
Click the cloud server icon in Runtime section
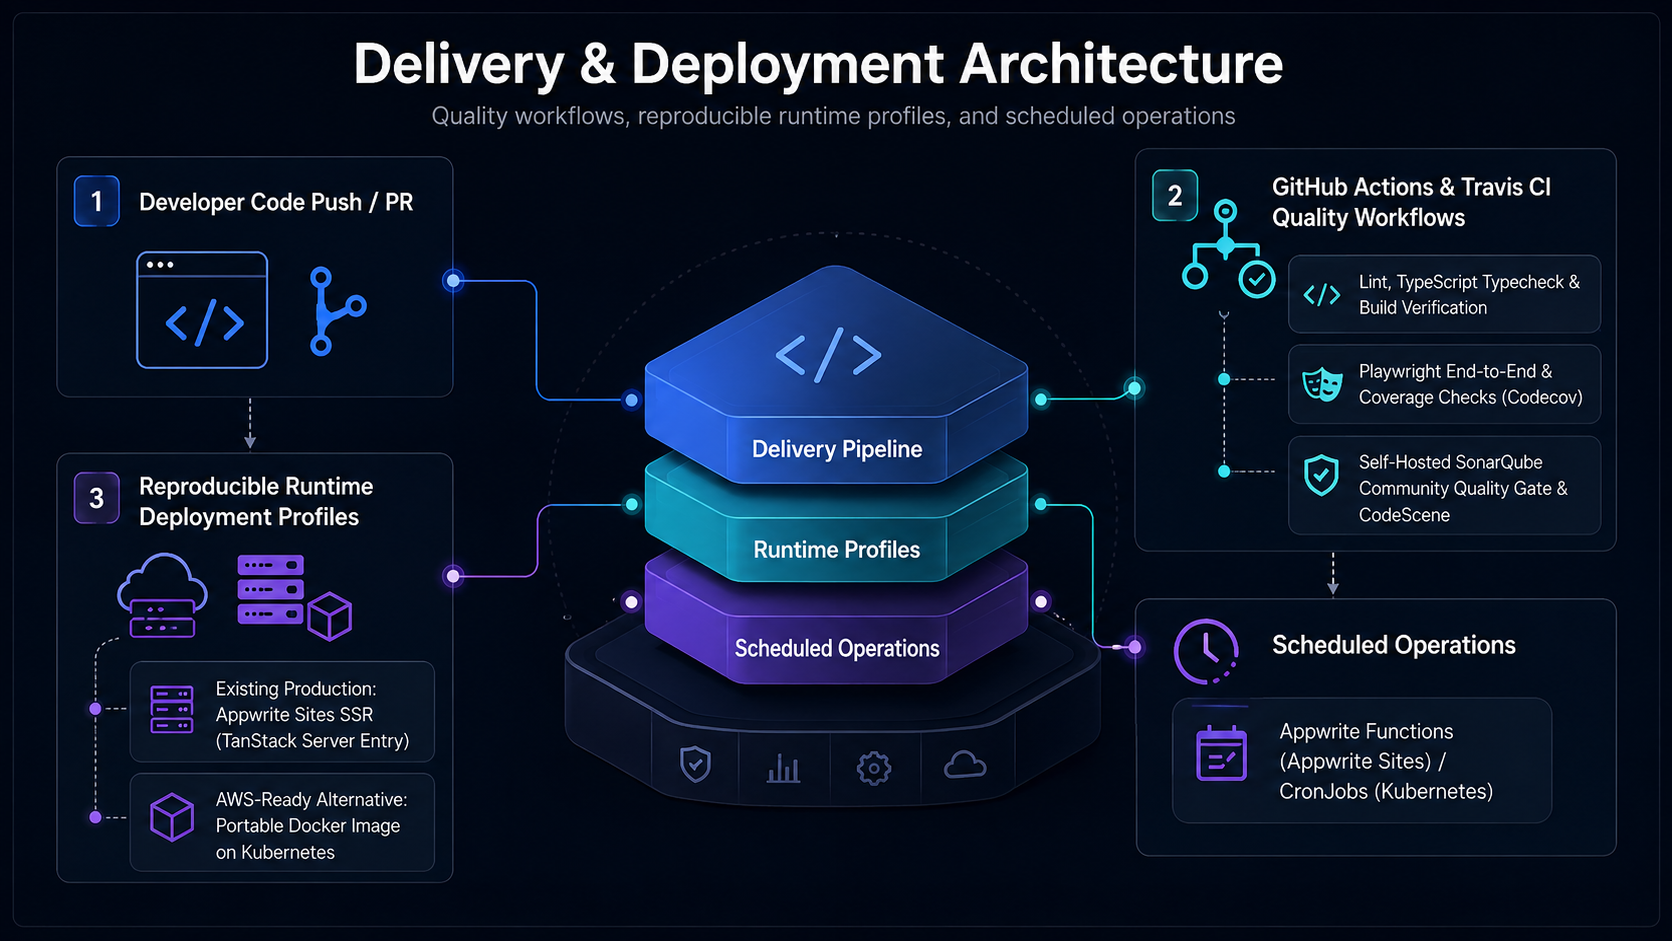click(162, 595)
